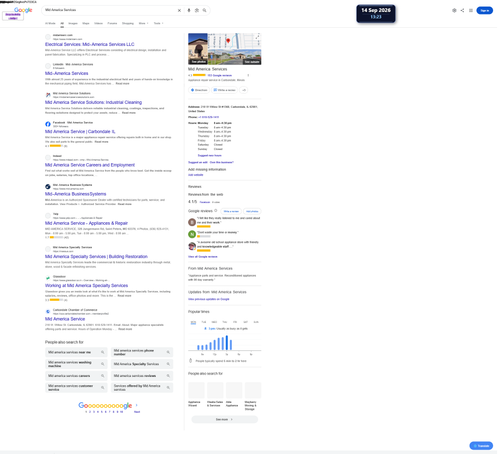500x454 pixels.
Task: Switch to the Maps tab
Action: [86, 23]
